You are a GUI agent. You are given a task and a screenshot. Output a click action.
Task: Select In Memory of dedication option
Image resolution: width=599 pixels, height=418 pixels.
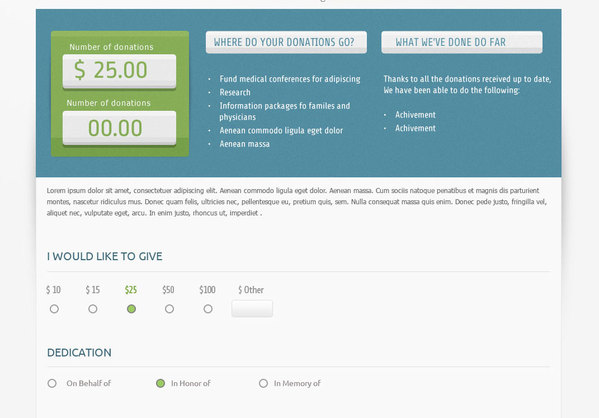(263, 383)
